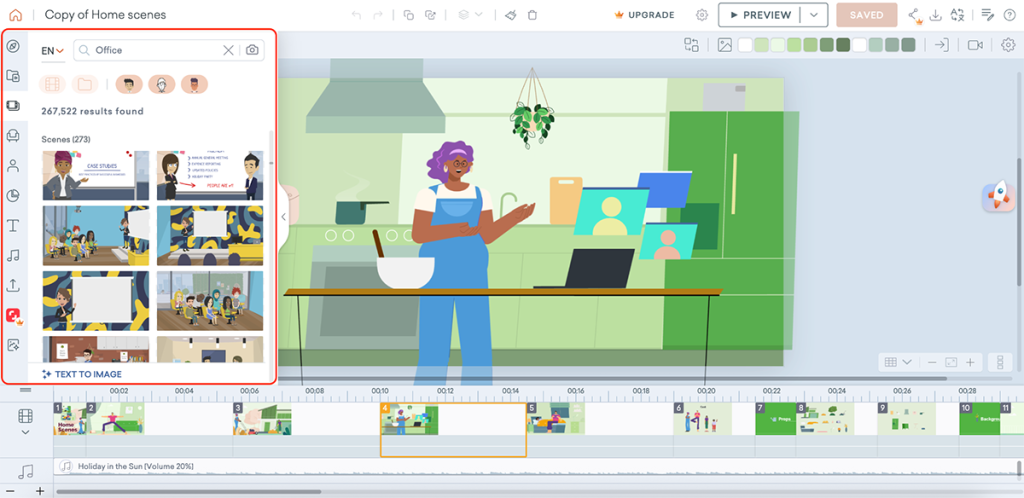
Task: Click the enter effect arrow icon
Action: (x=941, y=45)
